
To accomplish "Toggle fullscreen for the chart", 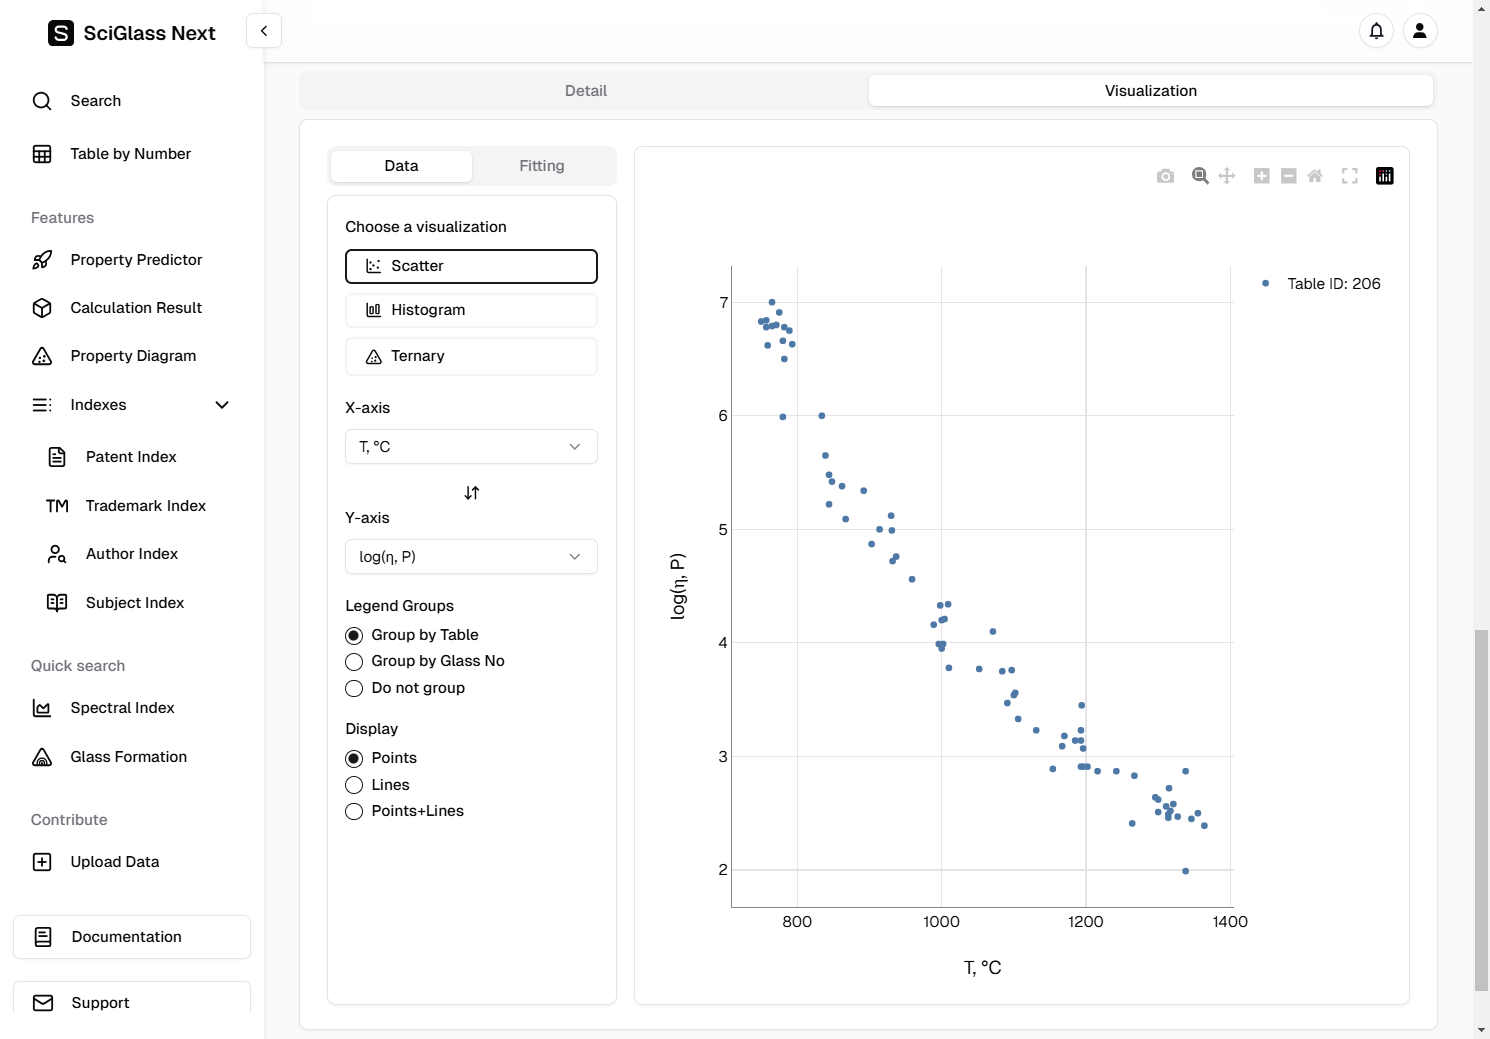I will pyautogui.click(x=1350, y=176).
